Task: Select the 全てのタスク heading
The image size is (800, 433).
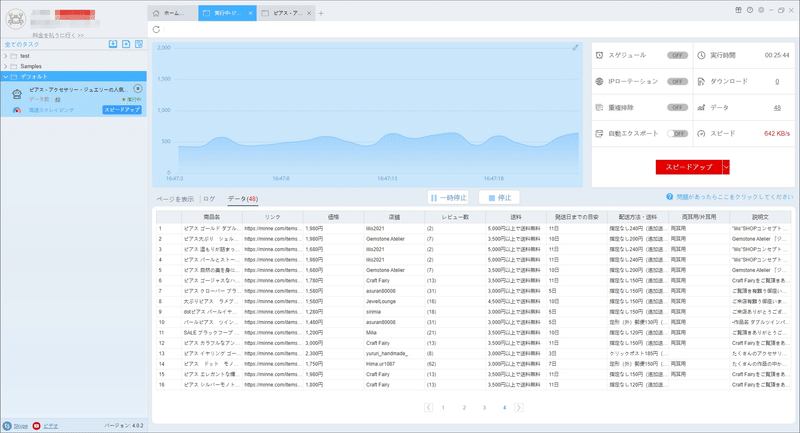Action: [22, 44]
